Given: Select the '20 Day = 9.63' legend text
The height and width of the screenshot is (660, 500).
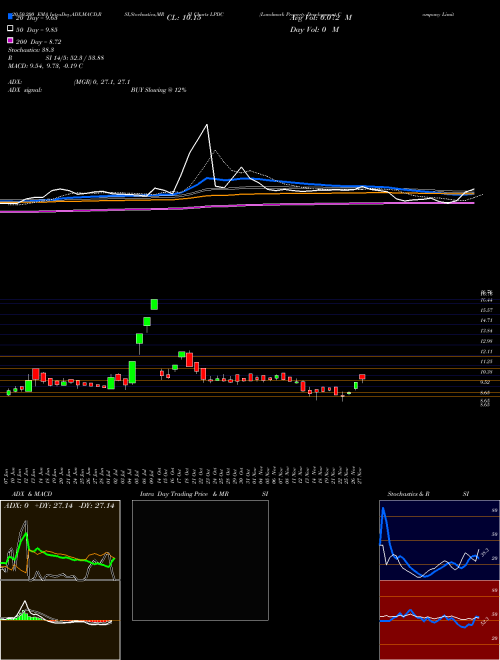Looking at the screenshot, I should click(36, 18).
